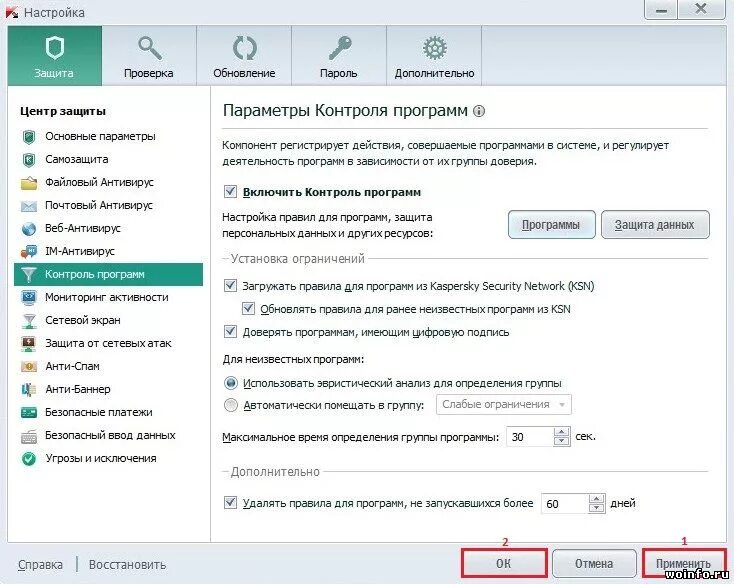The image size is (734, 584).
Task: Click the Контроль программ funnel icon
Action: point(29,275)
